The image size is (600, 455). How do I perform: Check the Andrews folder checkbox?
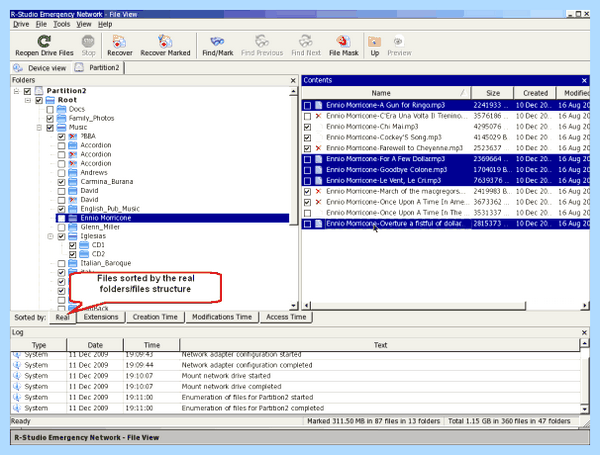[x=61, y=173]
